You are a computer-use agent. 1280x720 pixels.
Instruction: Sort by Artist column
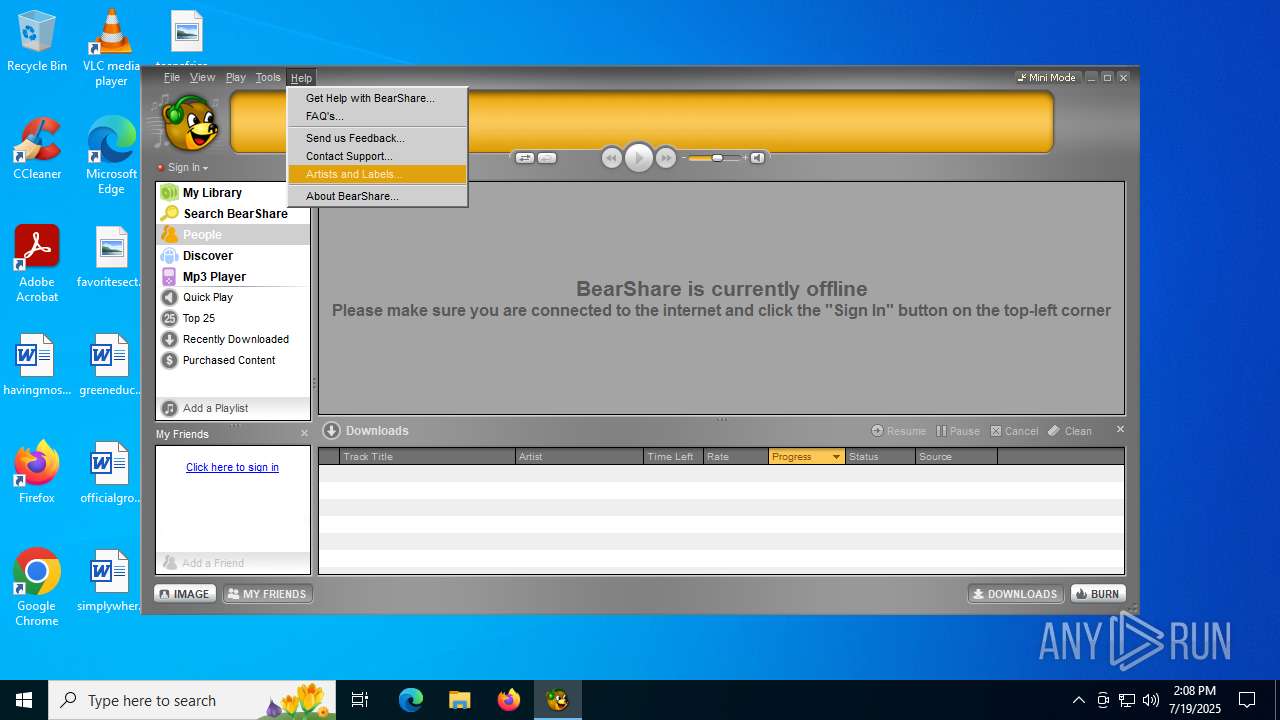tap(579, 456)
